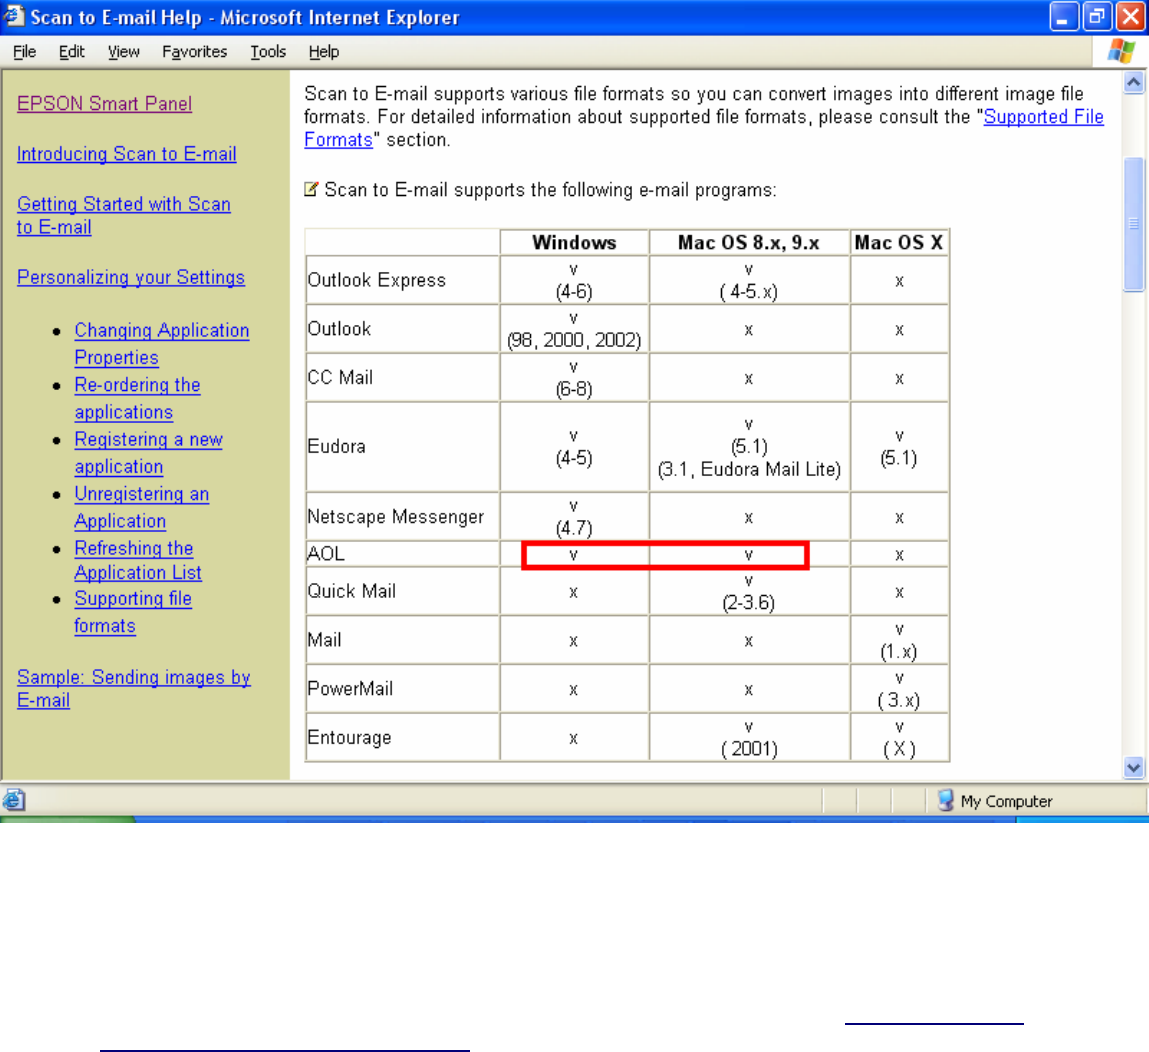1149x1052 pixels.
Task: Click the My Computer zone icon
Action: pos(945,800)
